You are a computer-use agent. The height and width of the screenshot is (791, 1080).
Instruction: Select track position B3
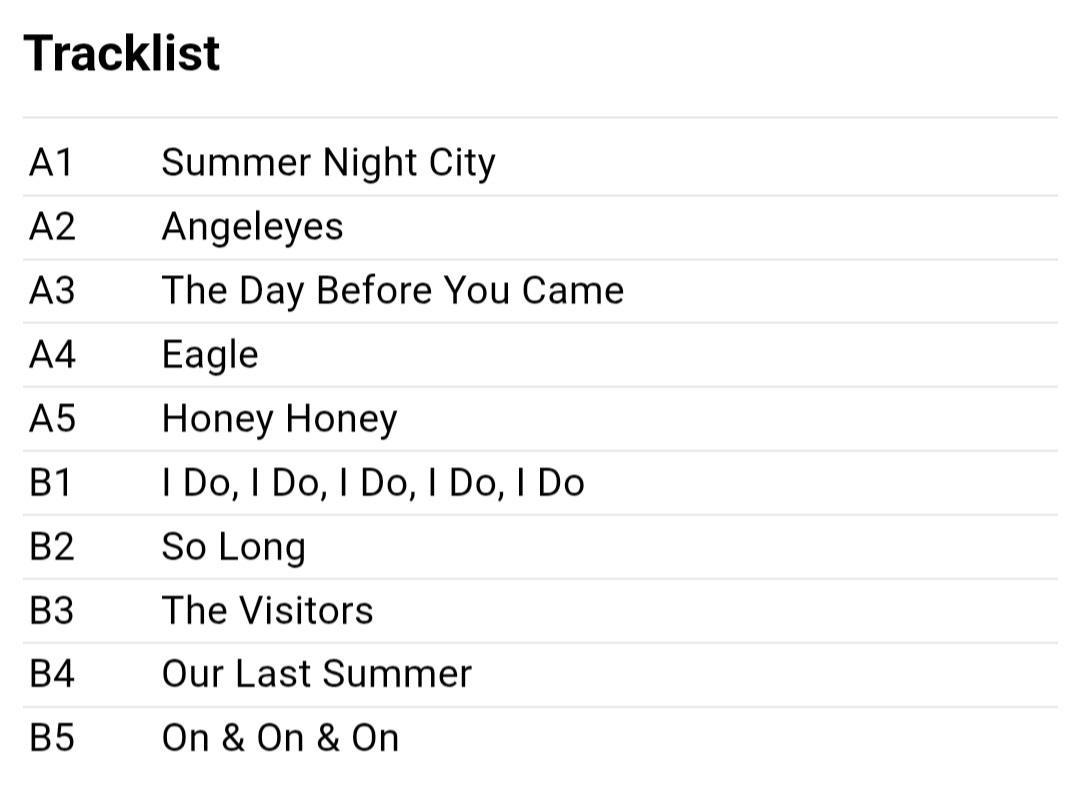(52, 610)
